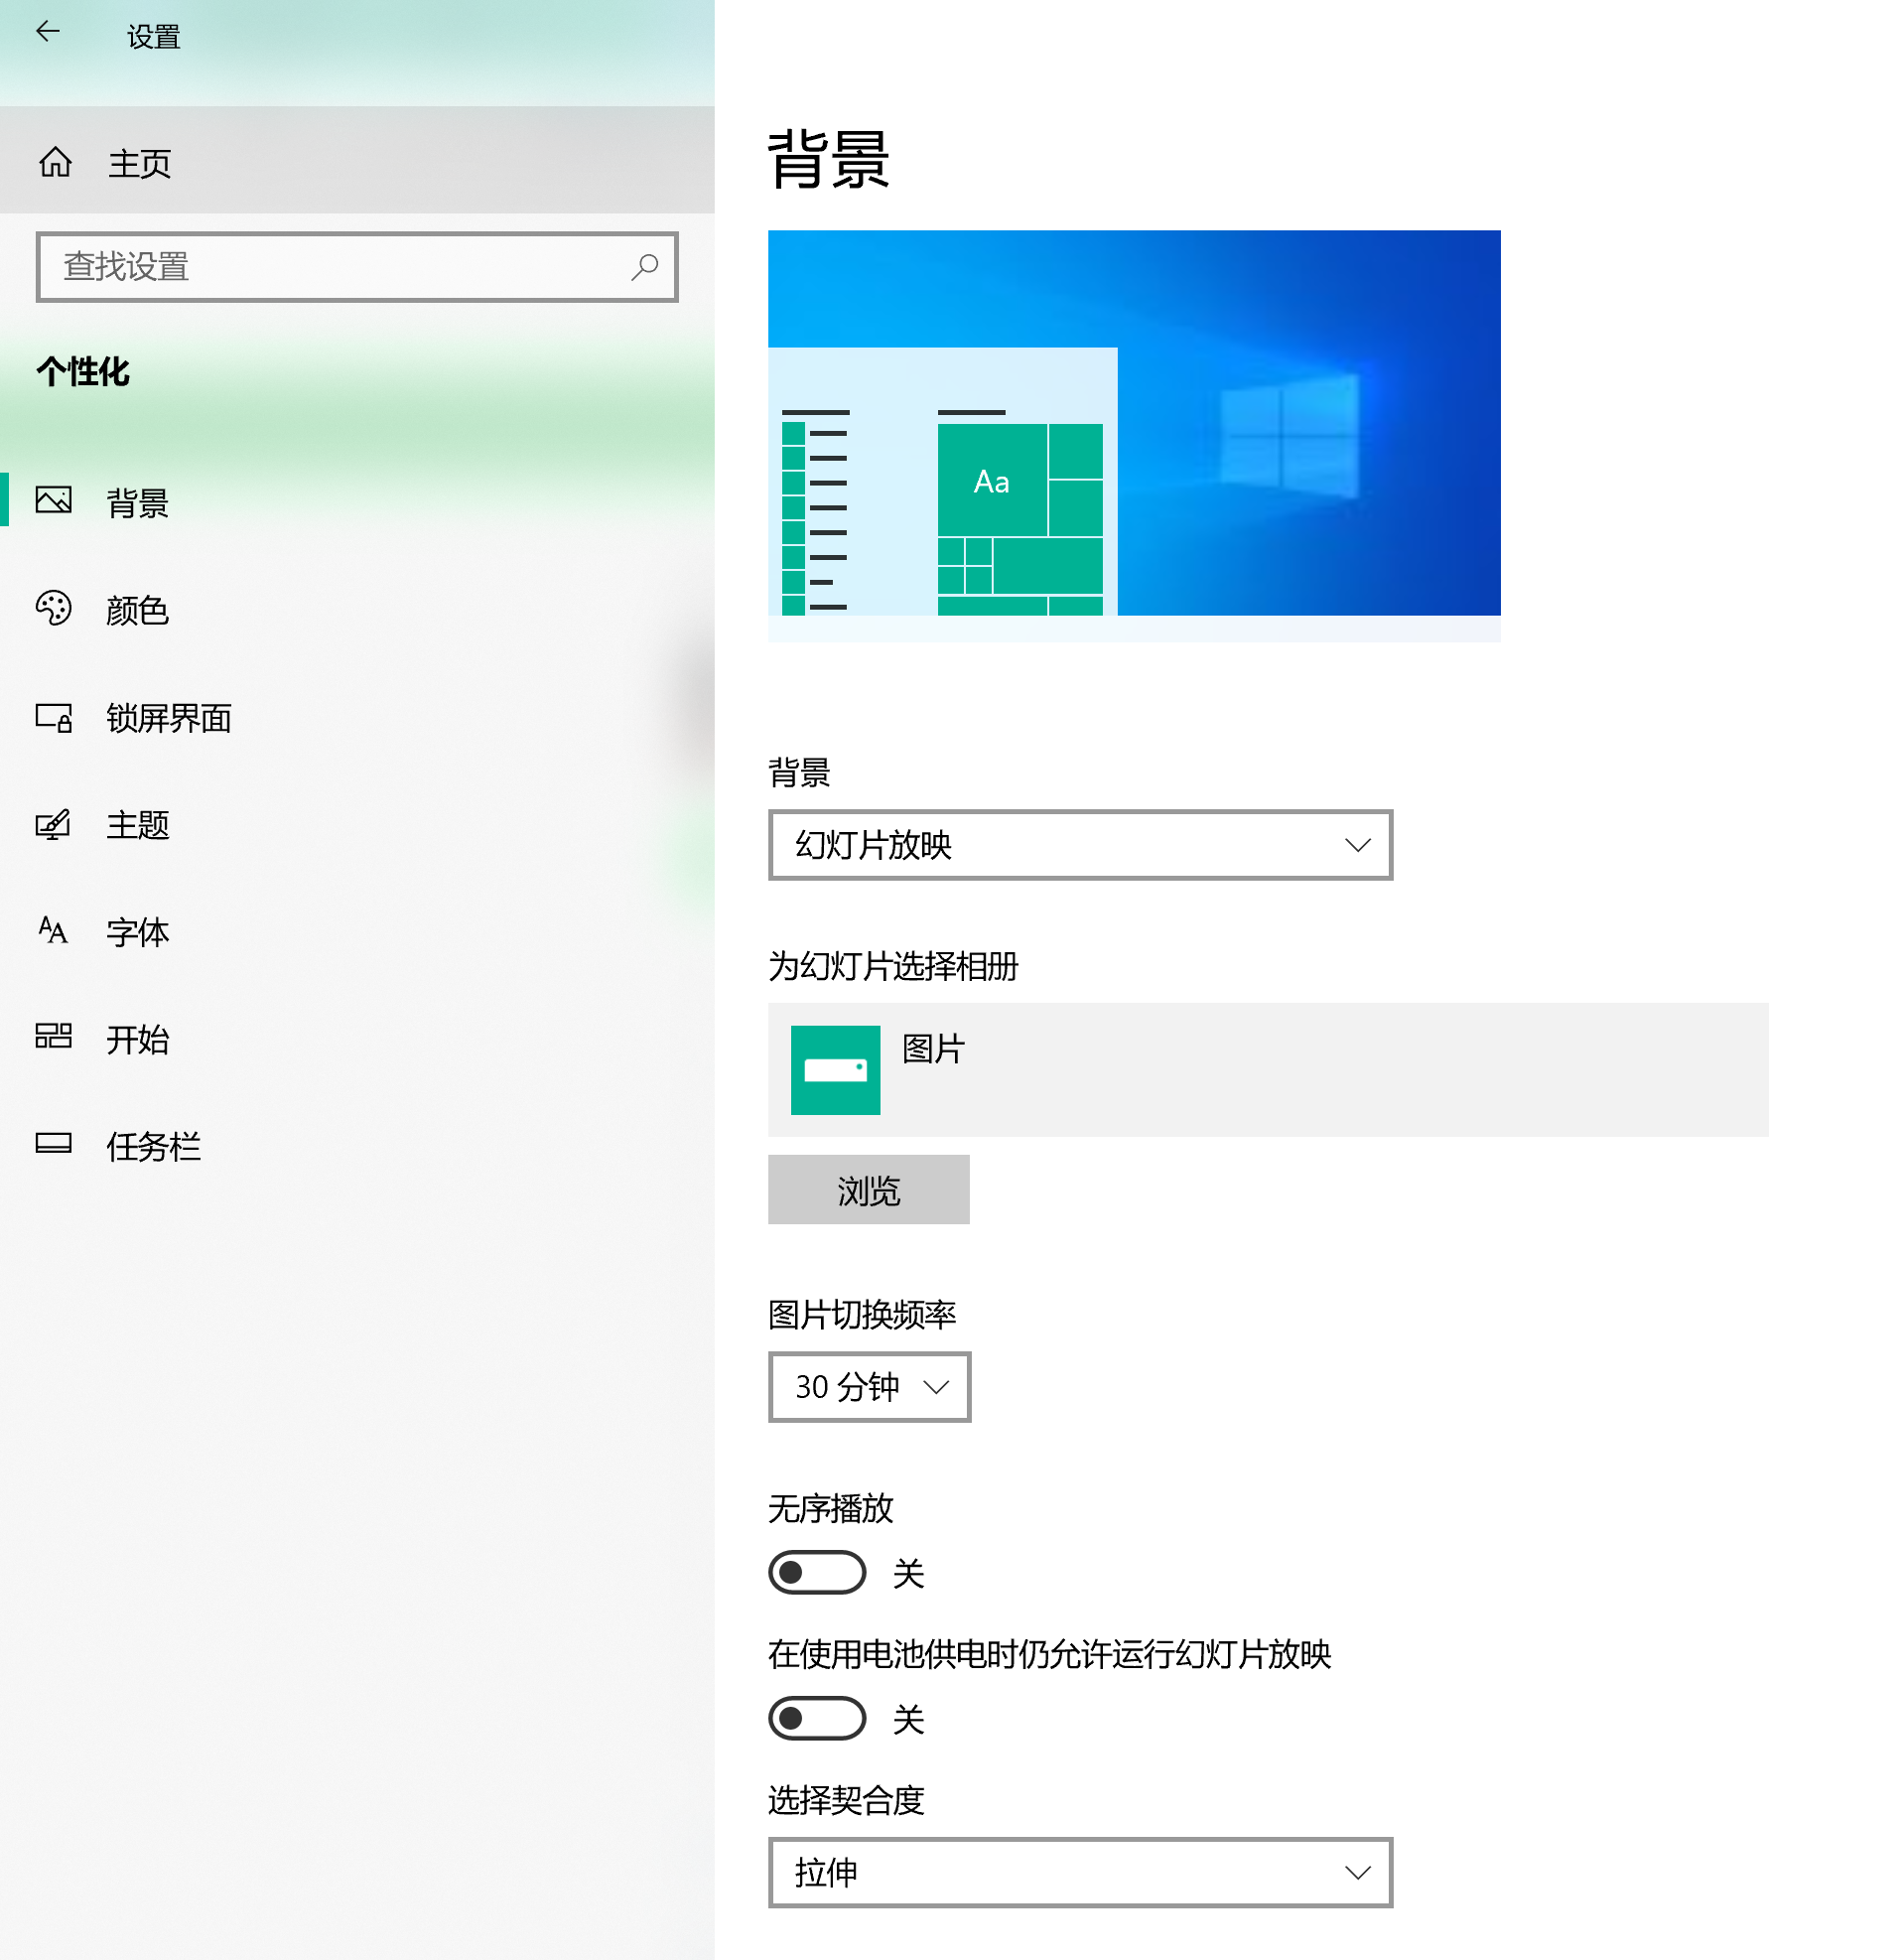Click the 任务栏 taskbar icon
The width and height of the screenshot is (1900, 1960).
(x=54, y=1143)
